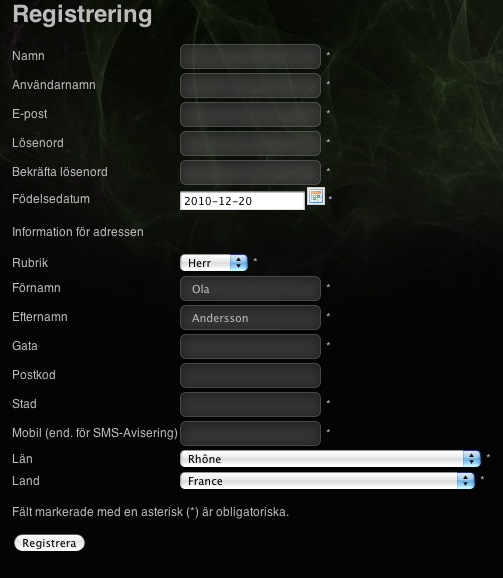Viewport: 503px width, 578px height.
Task: Click the Bekräfta lösenord label
Action: click(60, 172)
